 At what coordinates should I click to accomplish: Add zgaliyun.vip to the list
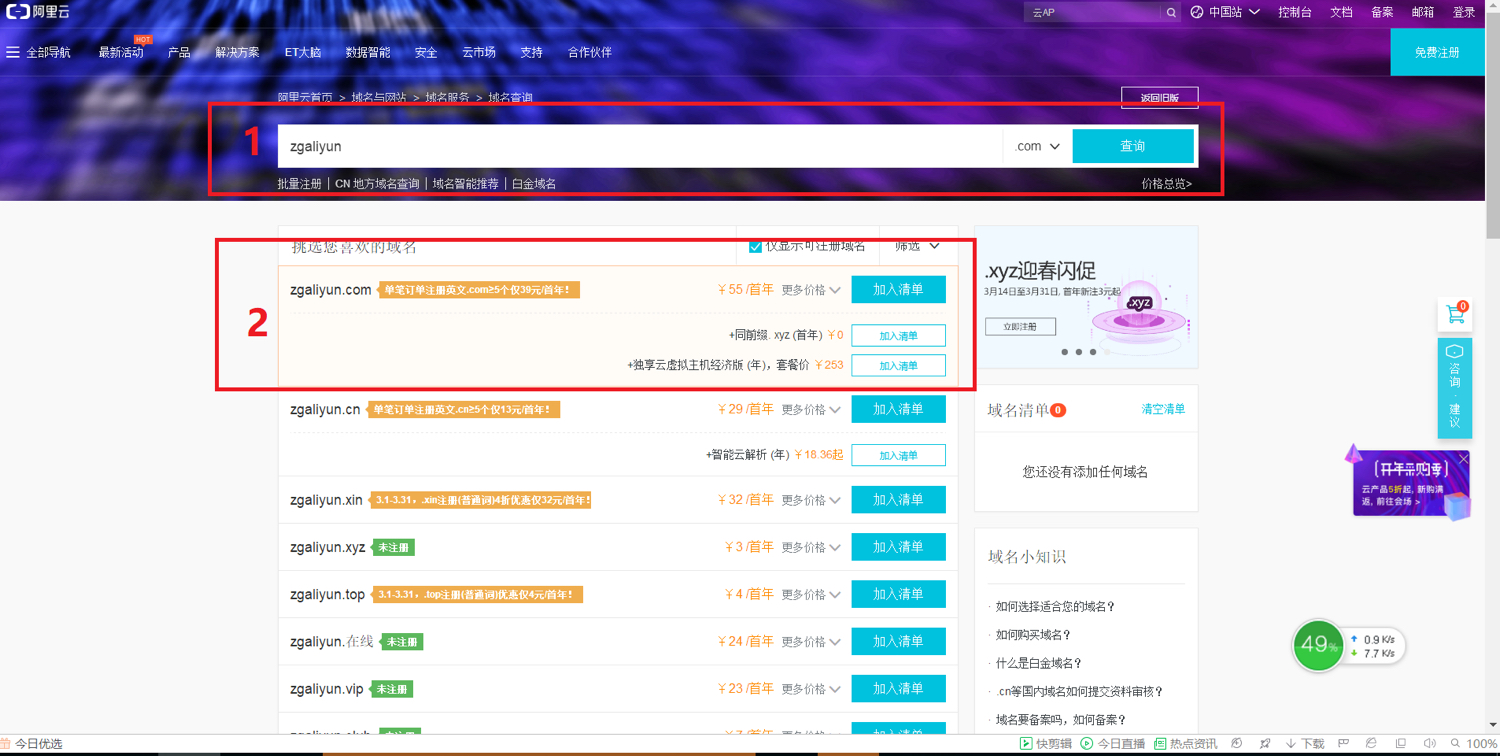(898, 689)
